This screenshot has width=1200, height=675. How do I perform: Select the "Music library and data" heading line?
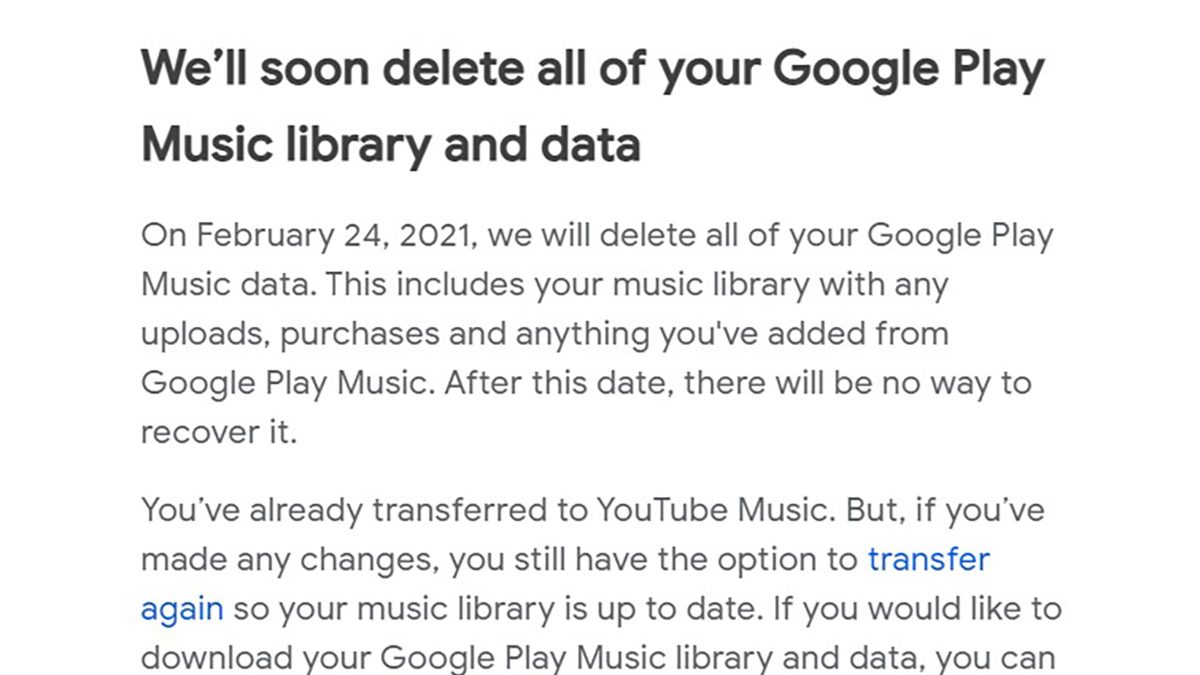tap(390, 145)
